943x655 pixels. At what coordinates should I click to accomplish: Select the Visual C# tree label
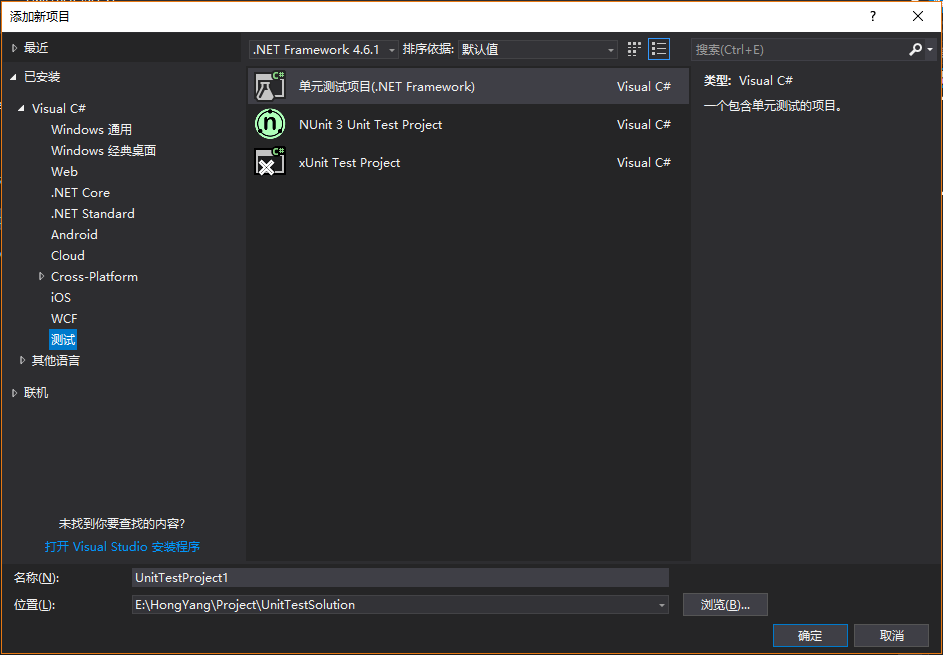(59, 109)
